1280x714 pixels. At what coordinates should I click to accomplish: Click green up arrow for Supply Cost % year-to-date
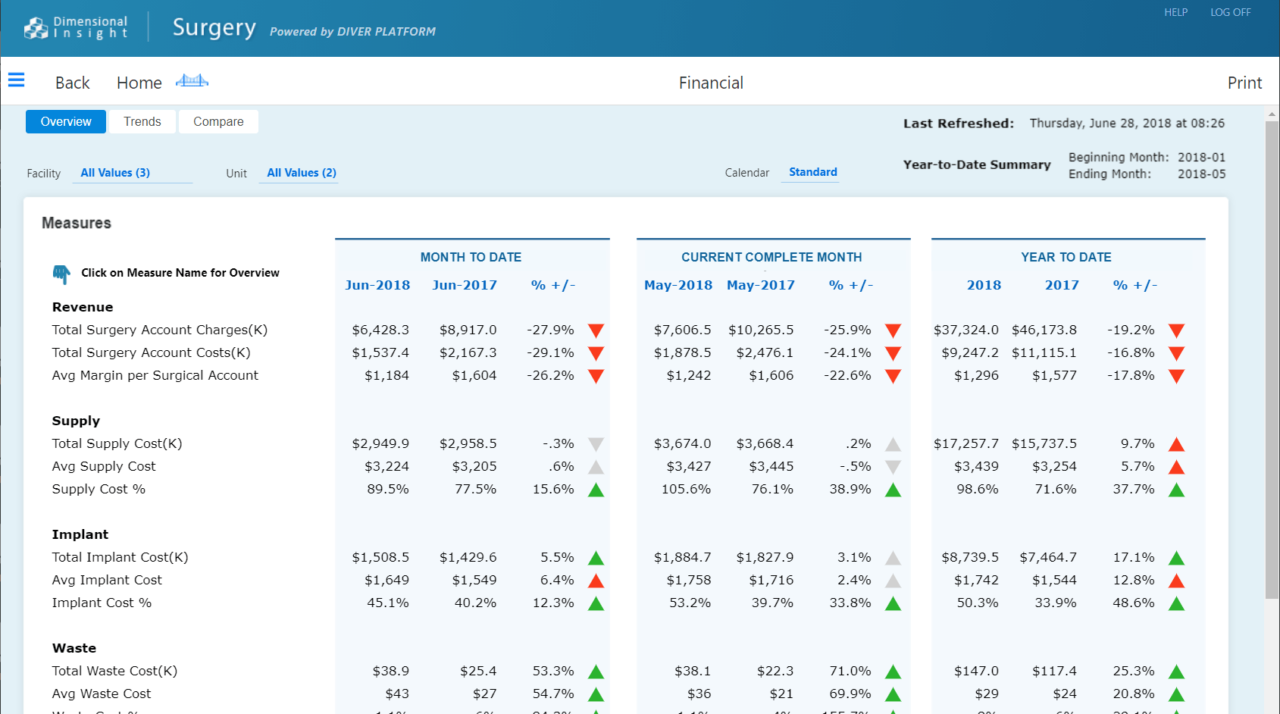click(1176, 490)
